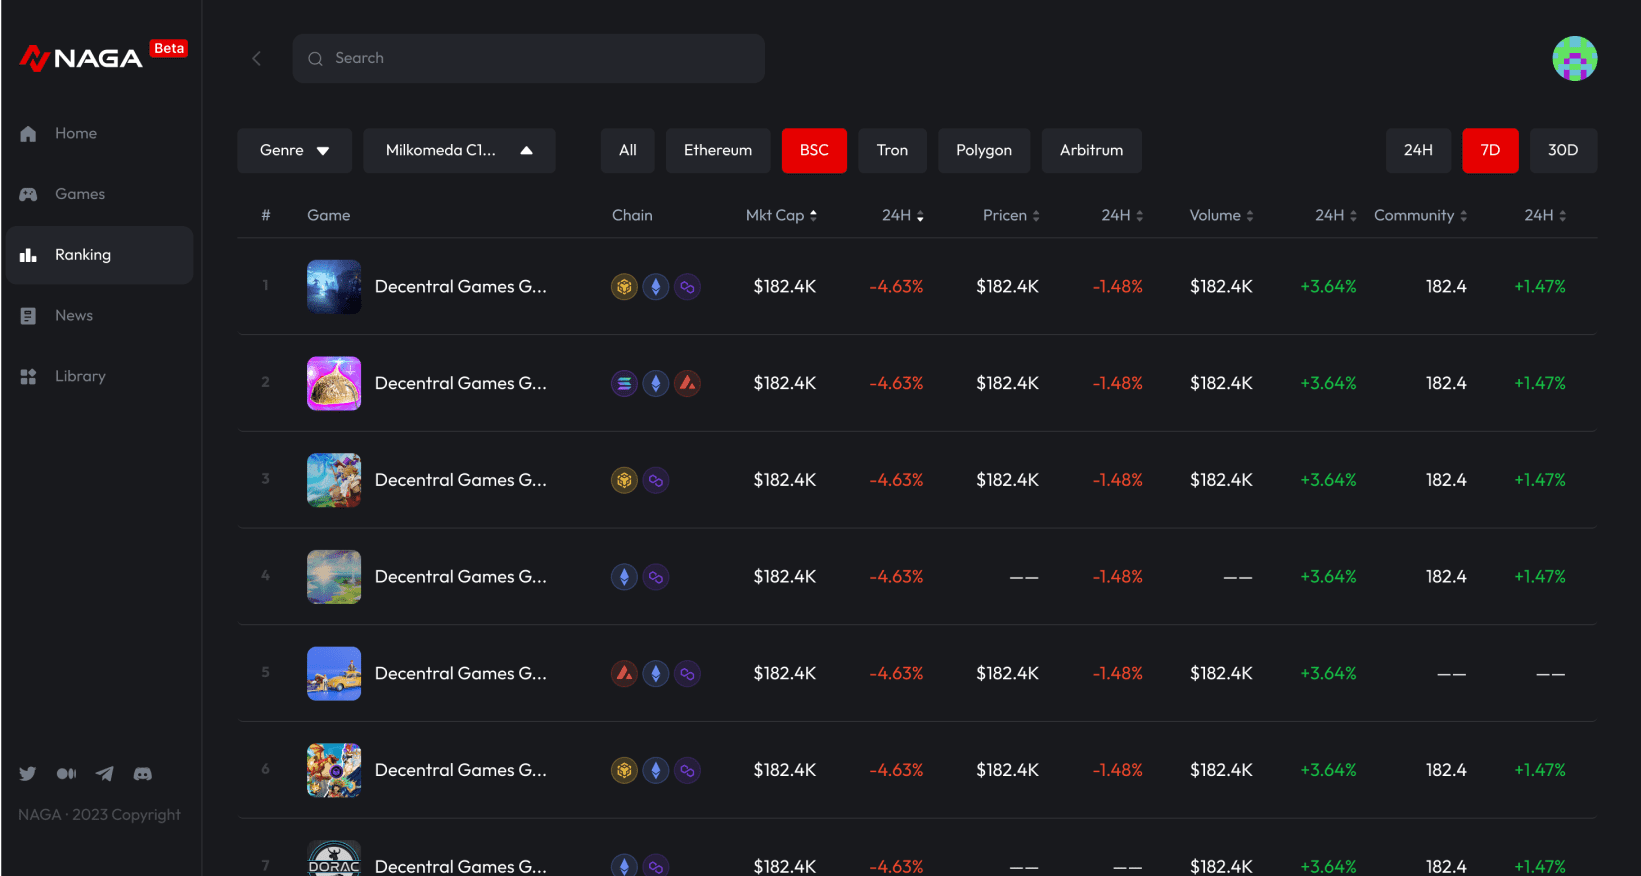Sort the table by Community
The width and height of the screenshot is (1641, 876).
pos(1421,216)
